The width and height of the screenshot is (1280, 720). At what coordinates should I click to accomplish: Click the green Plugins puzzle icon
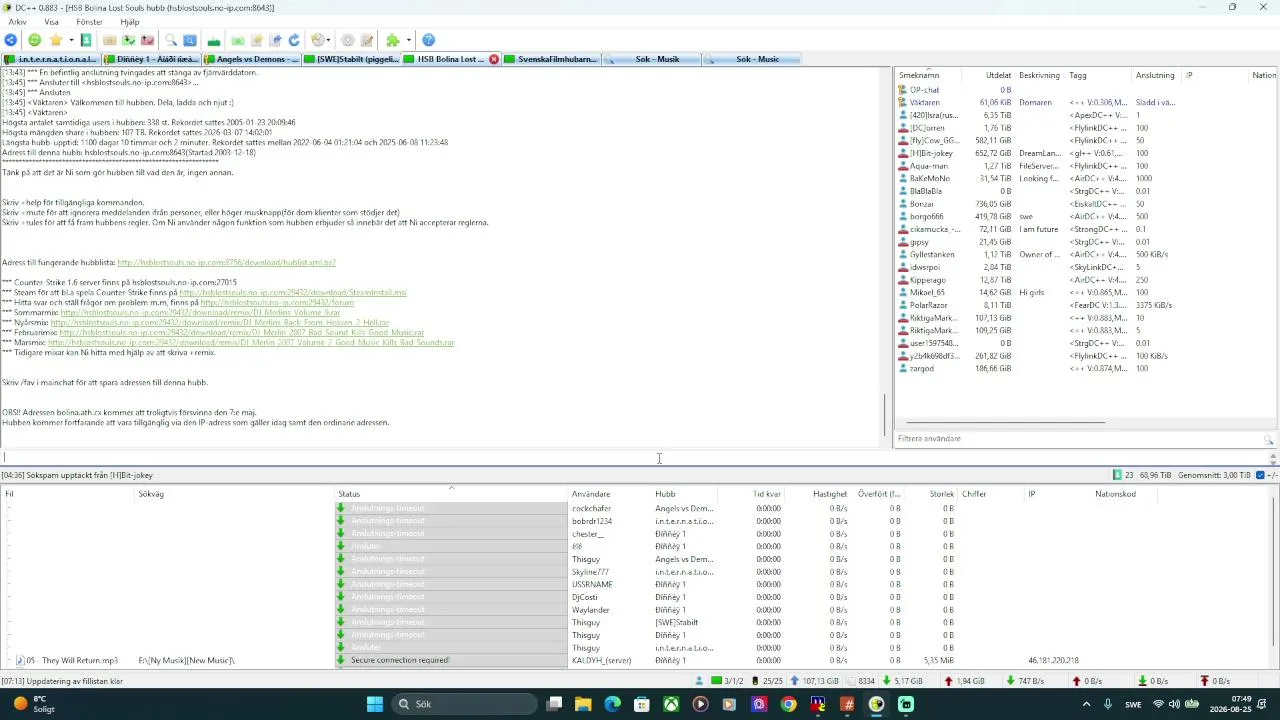(393, 40)
